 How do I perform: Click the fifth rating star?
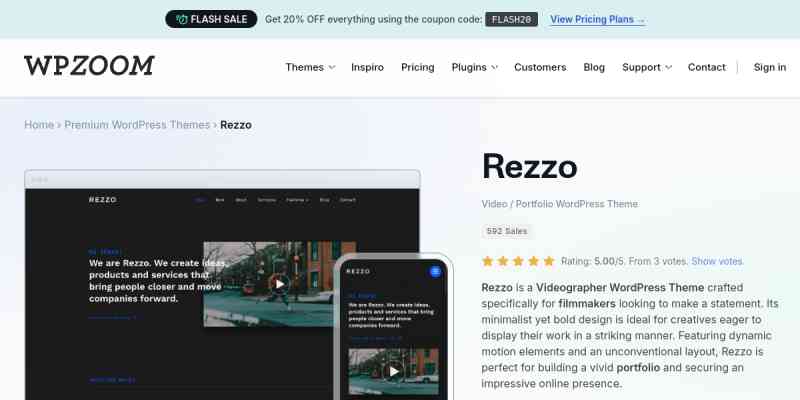click(x=549, y=261)
